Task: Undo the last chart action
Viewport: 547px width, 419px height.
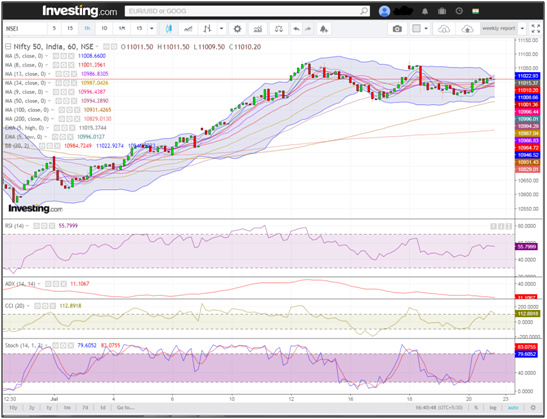Action: click(x=296, y=29)
